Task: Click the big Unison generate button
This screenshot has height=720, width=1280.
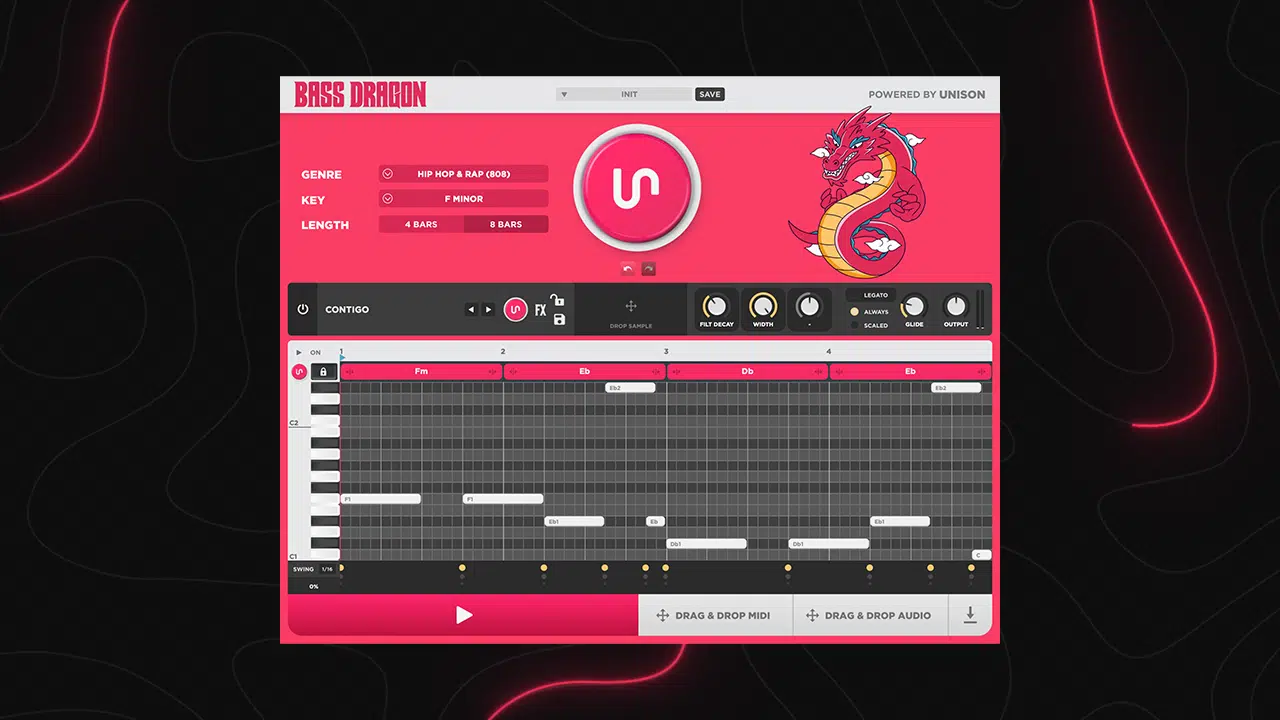Action: 637,187
